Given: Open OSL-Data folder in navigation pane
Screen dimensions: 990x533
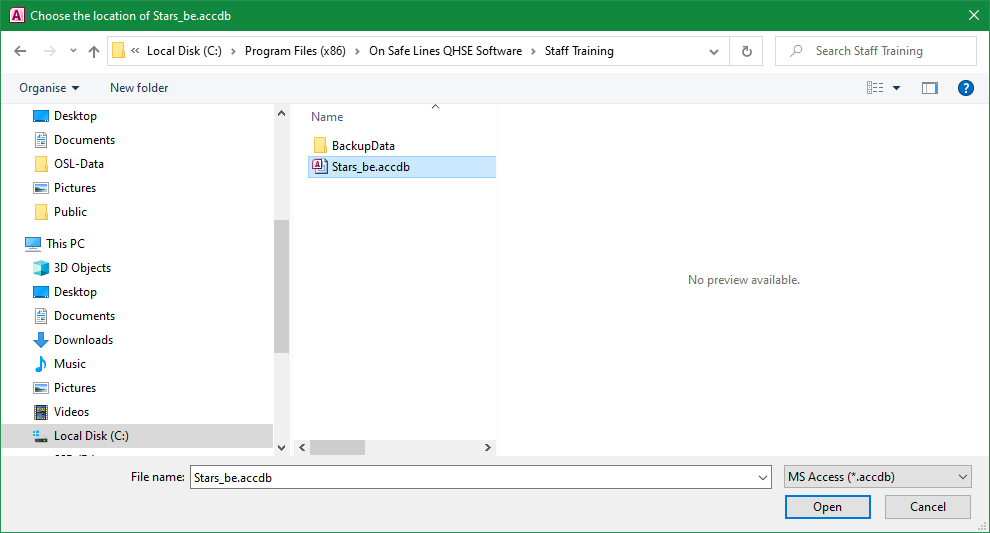Looking at the screenshot, I should tap(78, 164).
